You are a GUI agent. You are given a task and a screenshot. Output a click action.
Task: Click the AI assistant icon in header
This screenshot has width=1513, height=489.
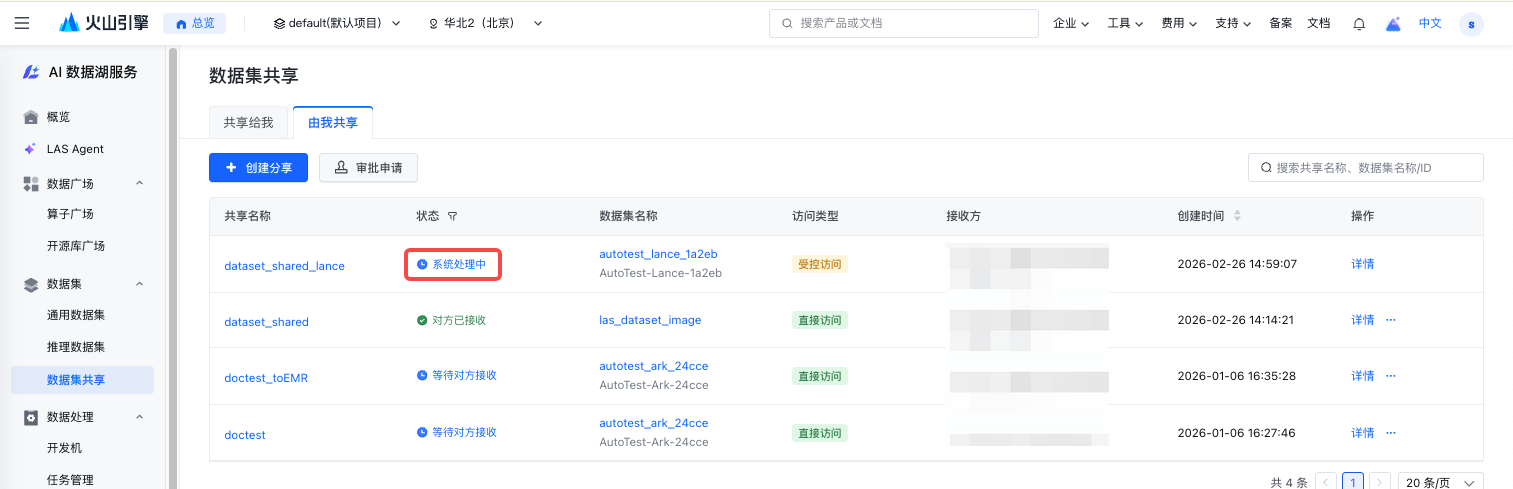1393,23
